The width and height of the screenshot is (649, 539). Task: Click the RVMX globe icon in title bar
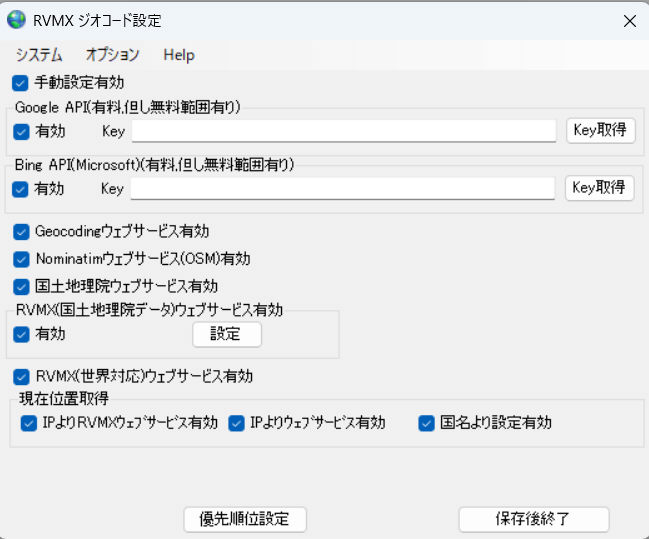coord(17,20)
